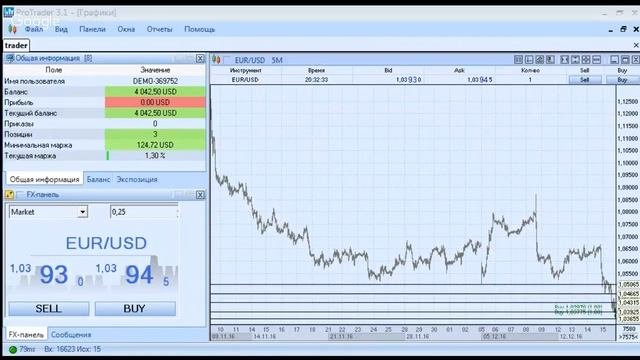Click the Значение column header
The width and height of the screenshot is (640, 360).
coord(155,70)
